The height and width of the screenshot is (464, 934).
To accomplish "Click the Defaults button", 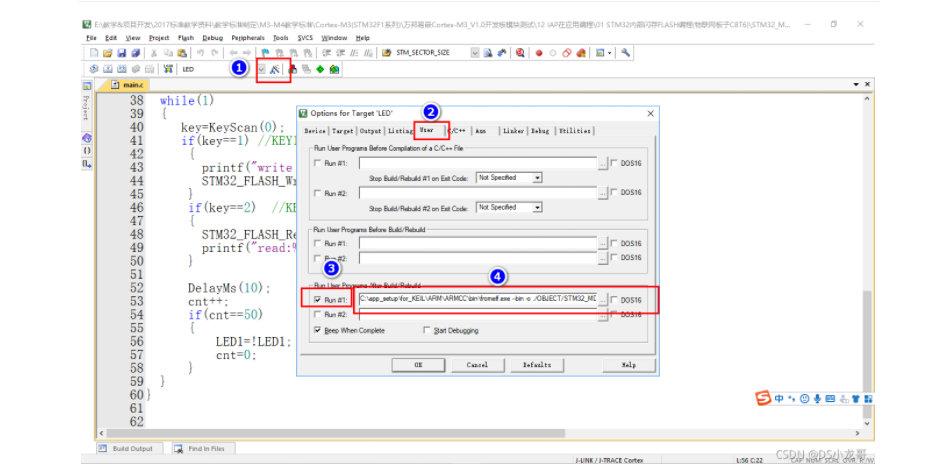I will pos(537,365).
